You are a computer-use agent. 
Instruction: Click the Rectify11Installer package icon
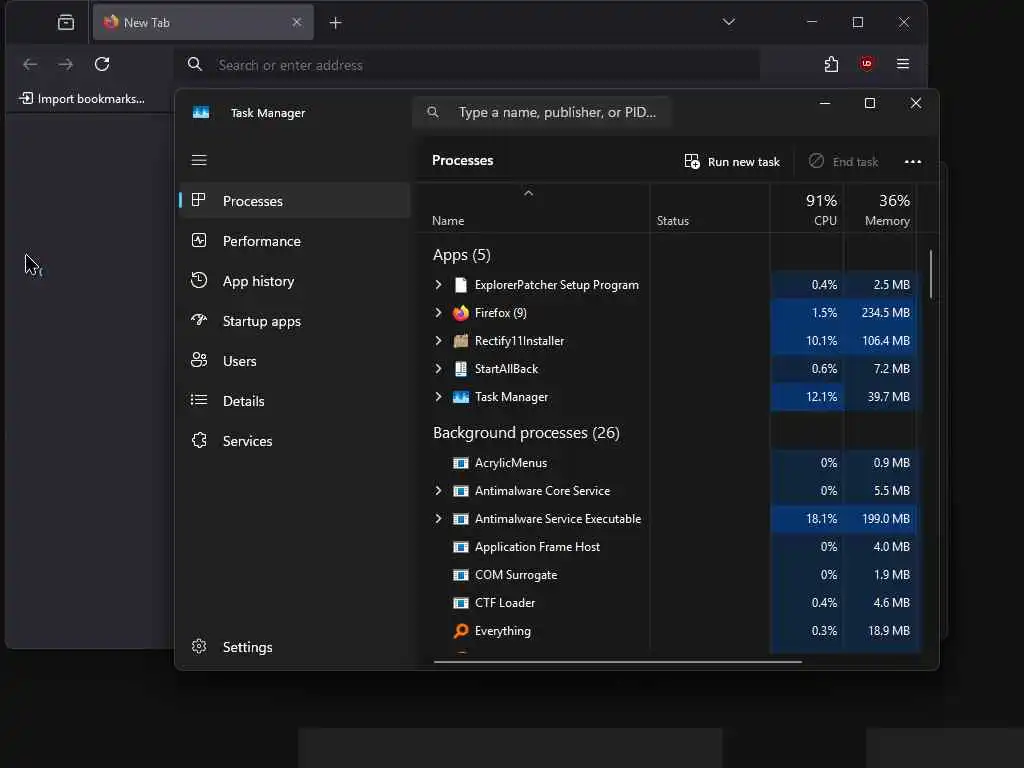pyautogui.click(x=460, y=341)
